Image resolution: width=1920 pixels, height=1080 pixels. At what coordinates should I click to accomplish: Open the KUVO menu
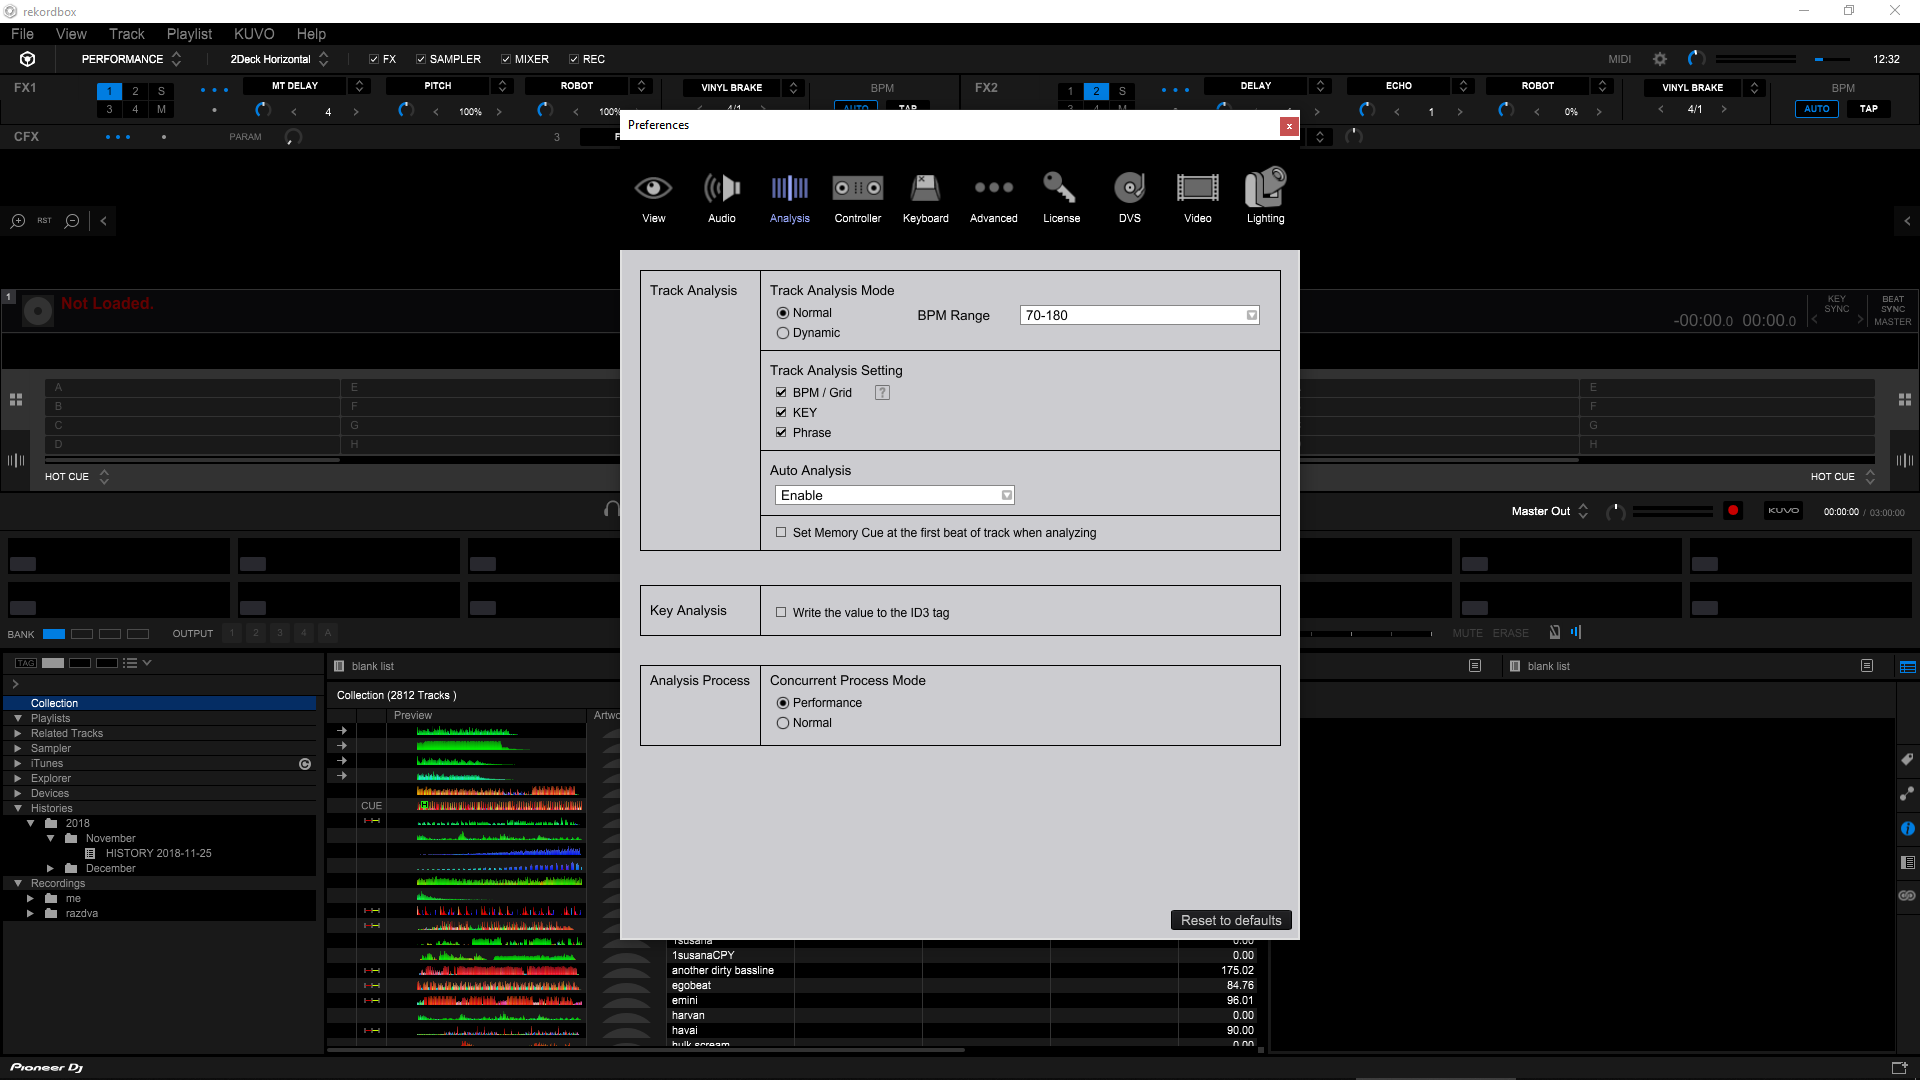coord(254,33)
